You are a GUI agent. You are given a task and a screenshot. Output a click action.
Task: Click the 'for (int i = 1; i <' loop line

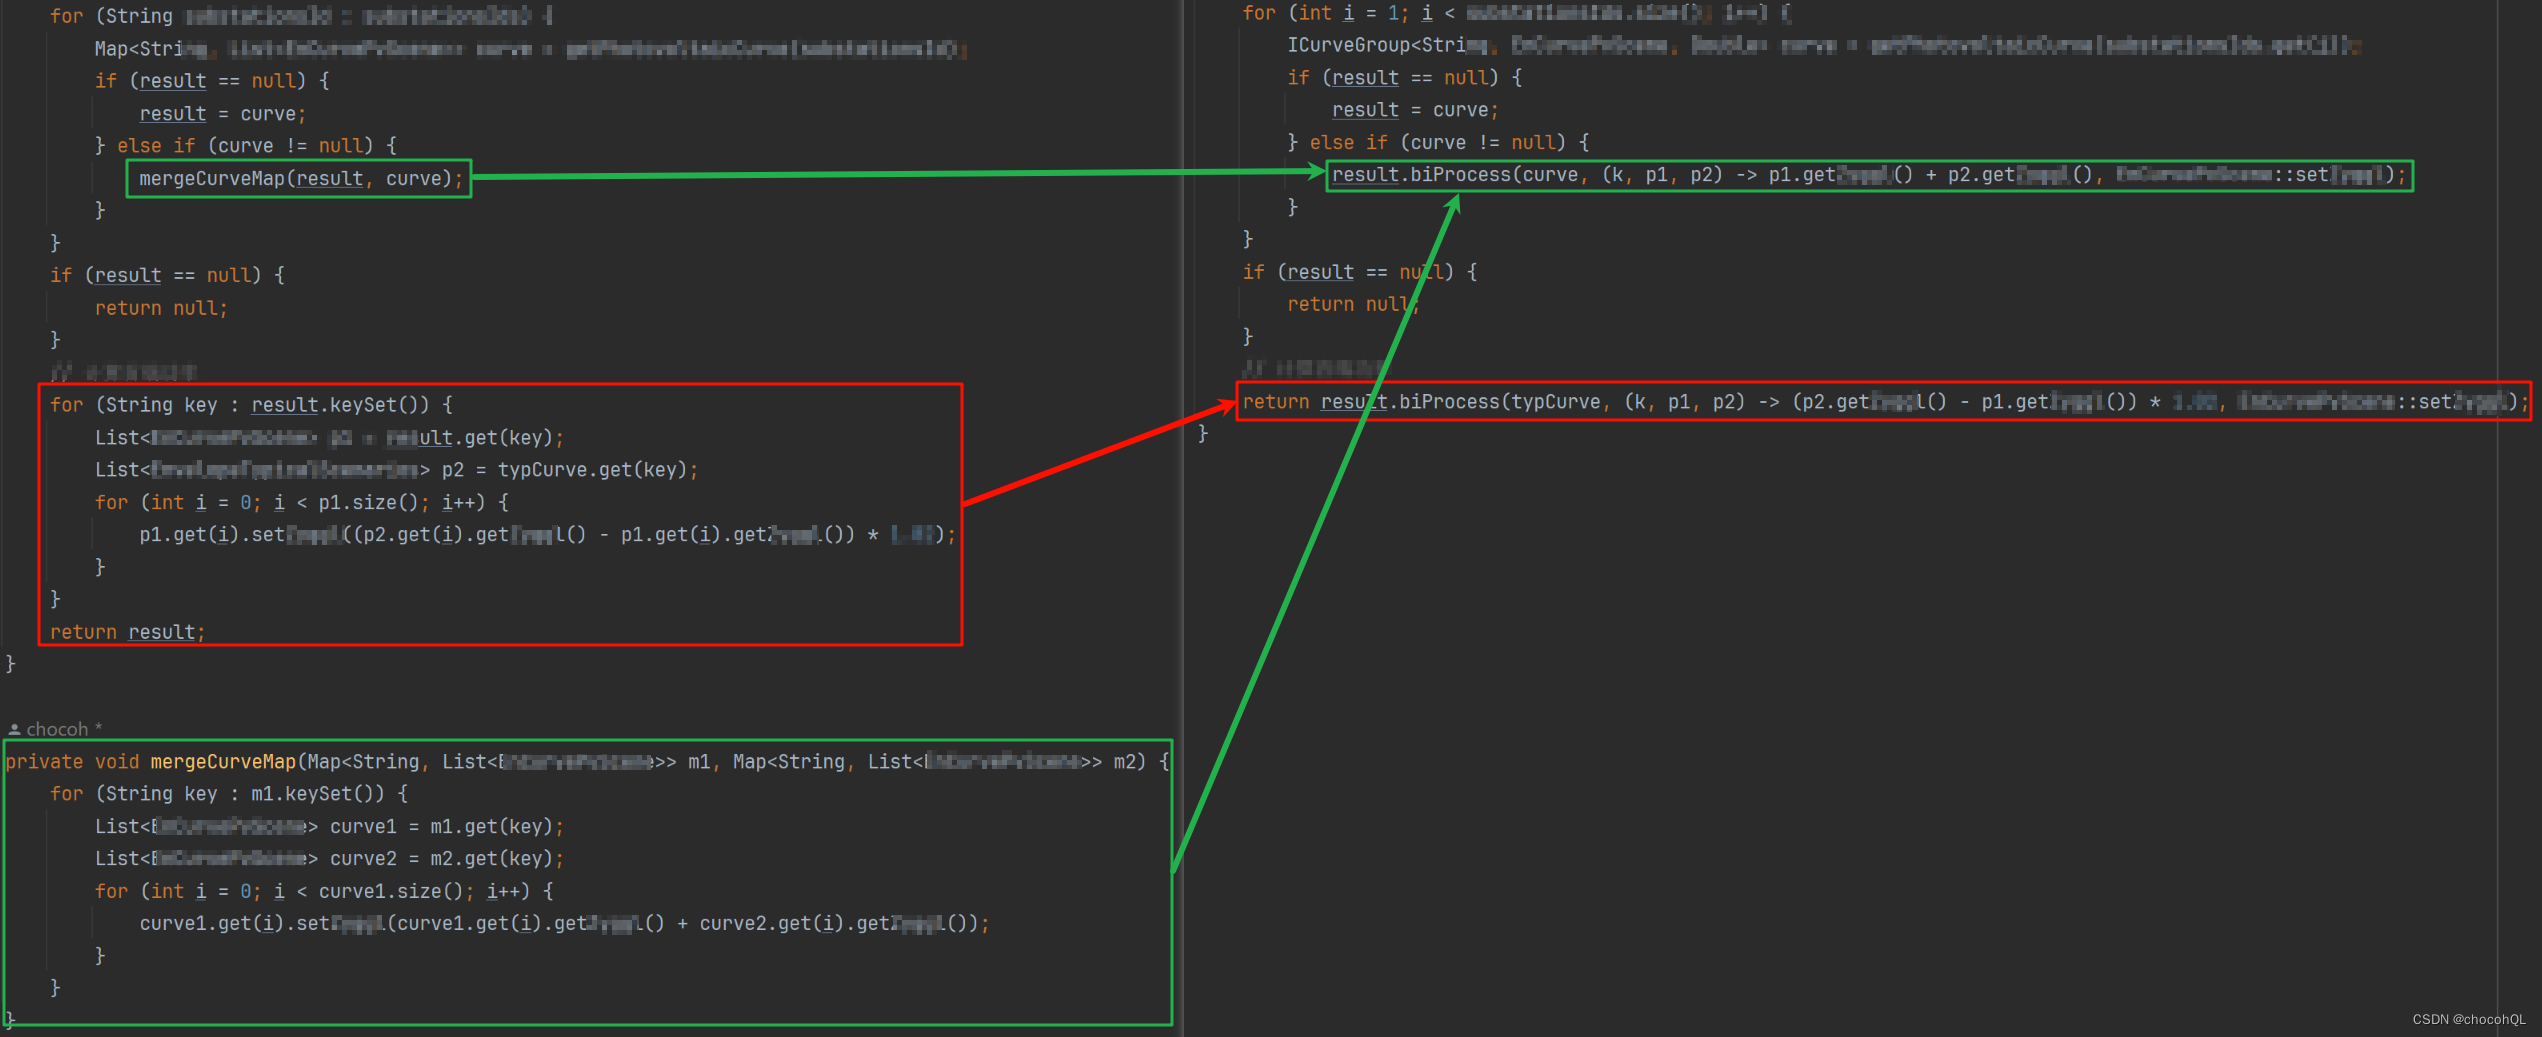tap(1517, 13)
